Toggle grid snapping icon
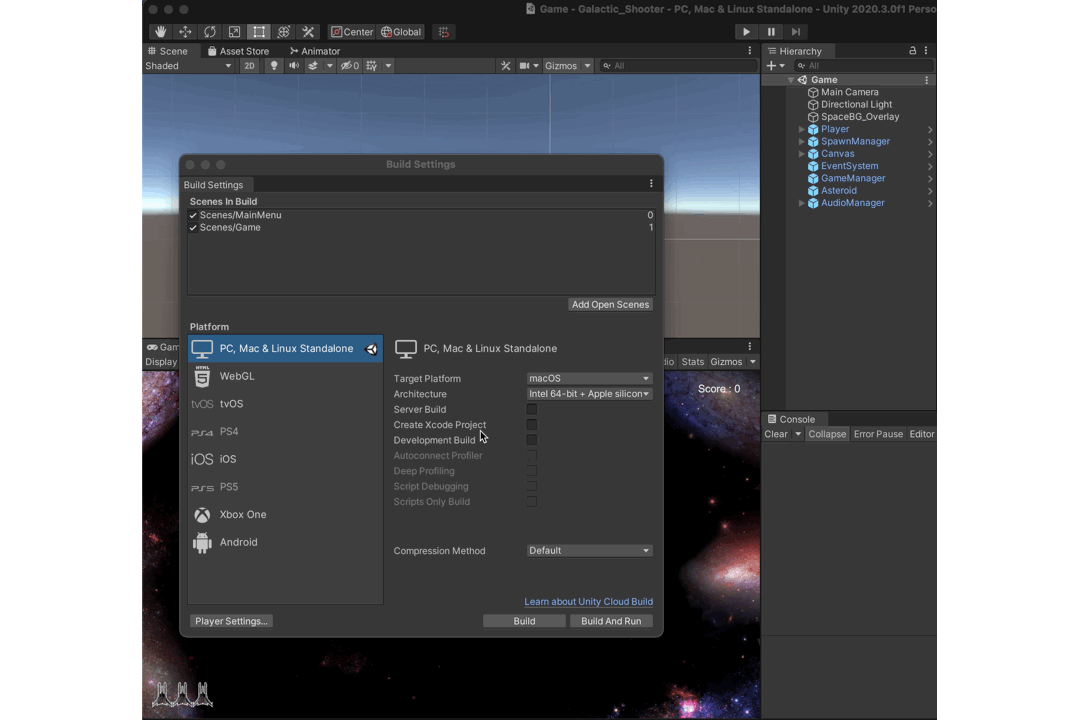The image size is (1080, 720). (x=444, y=32)
